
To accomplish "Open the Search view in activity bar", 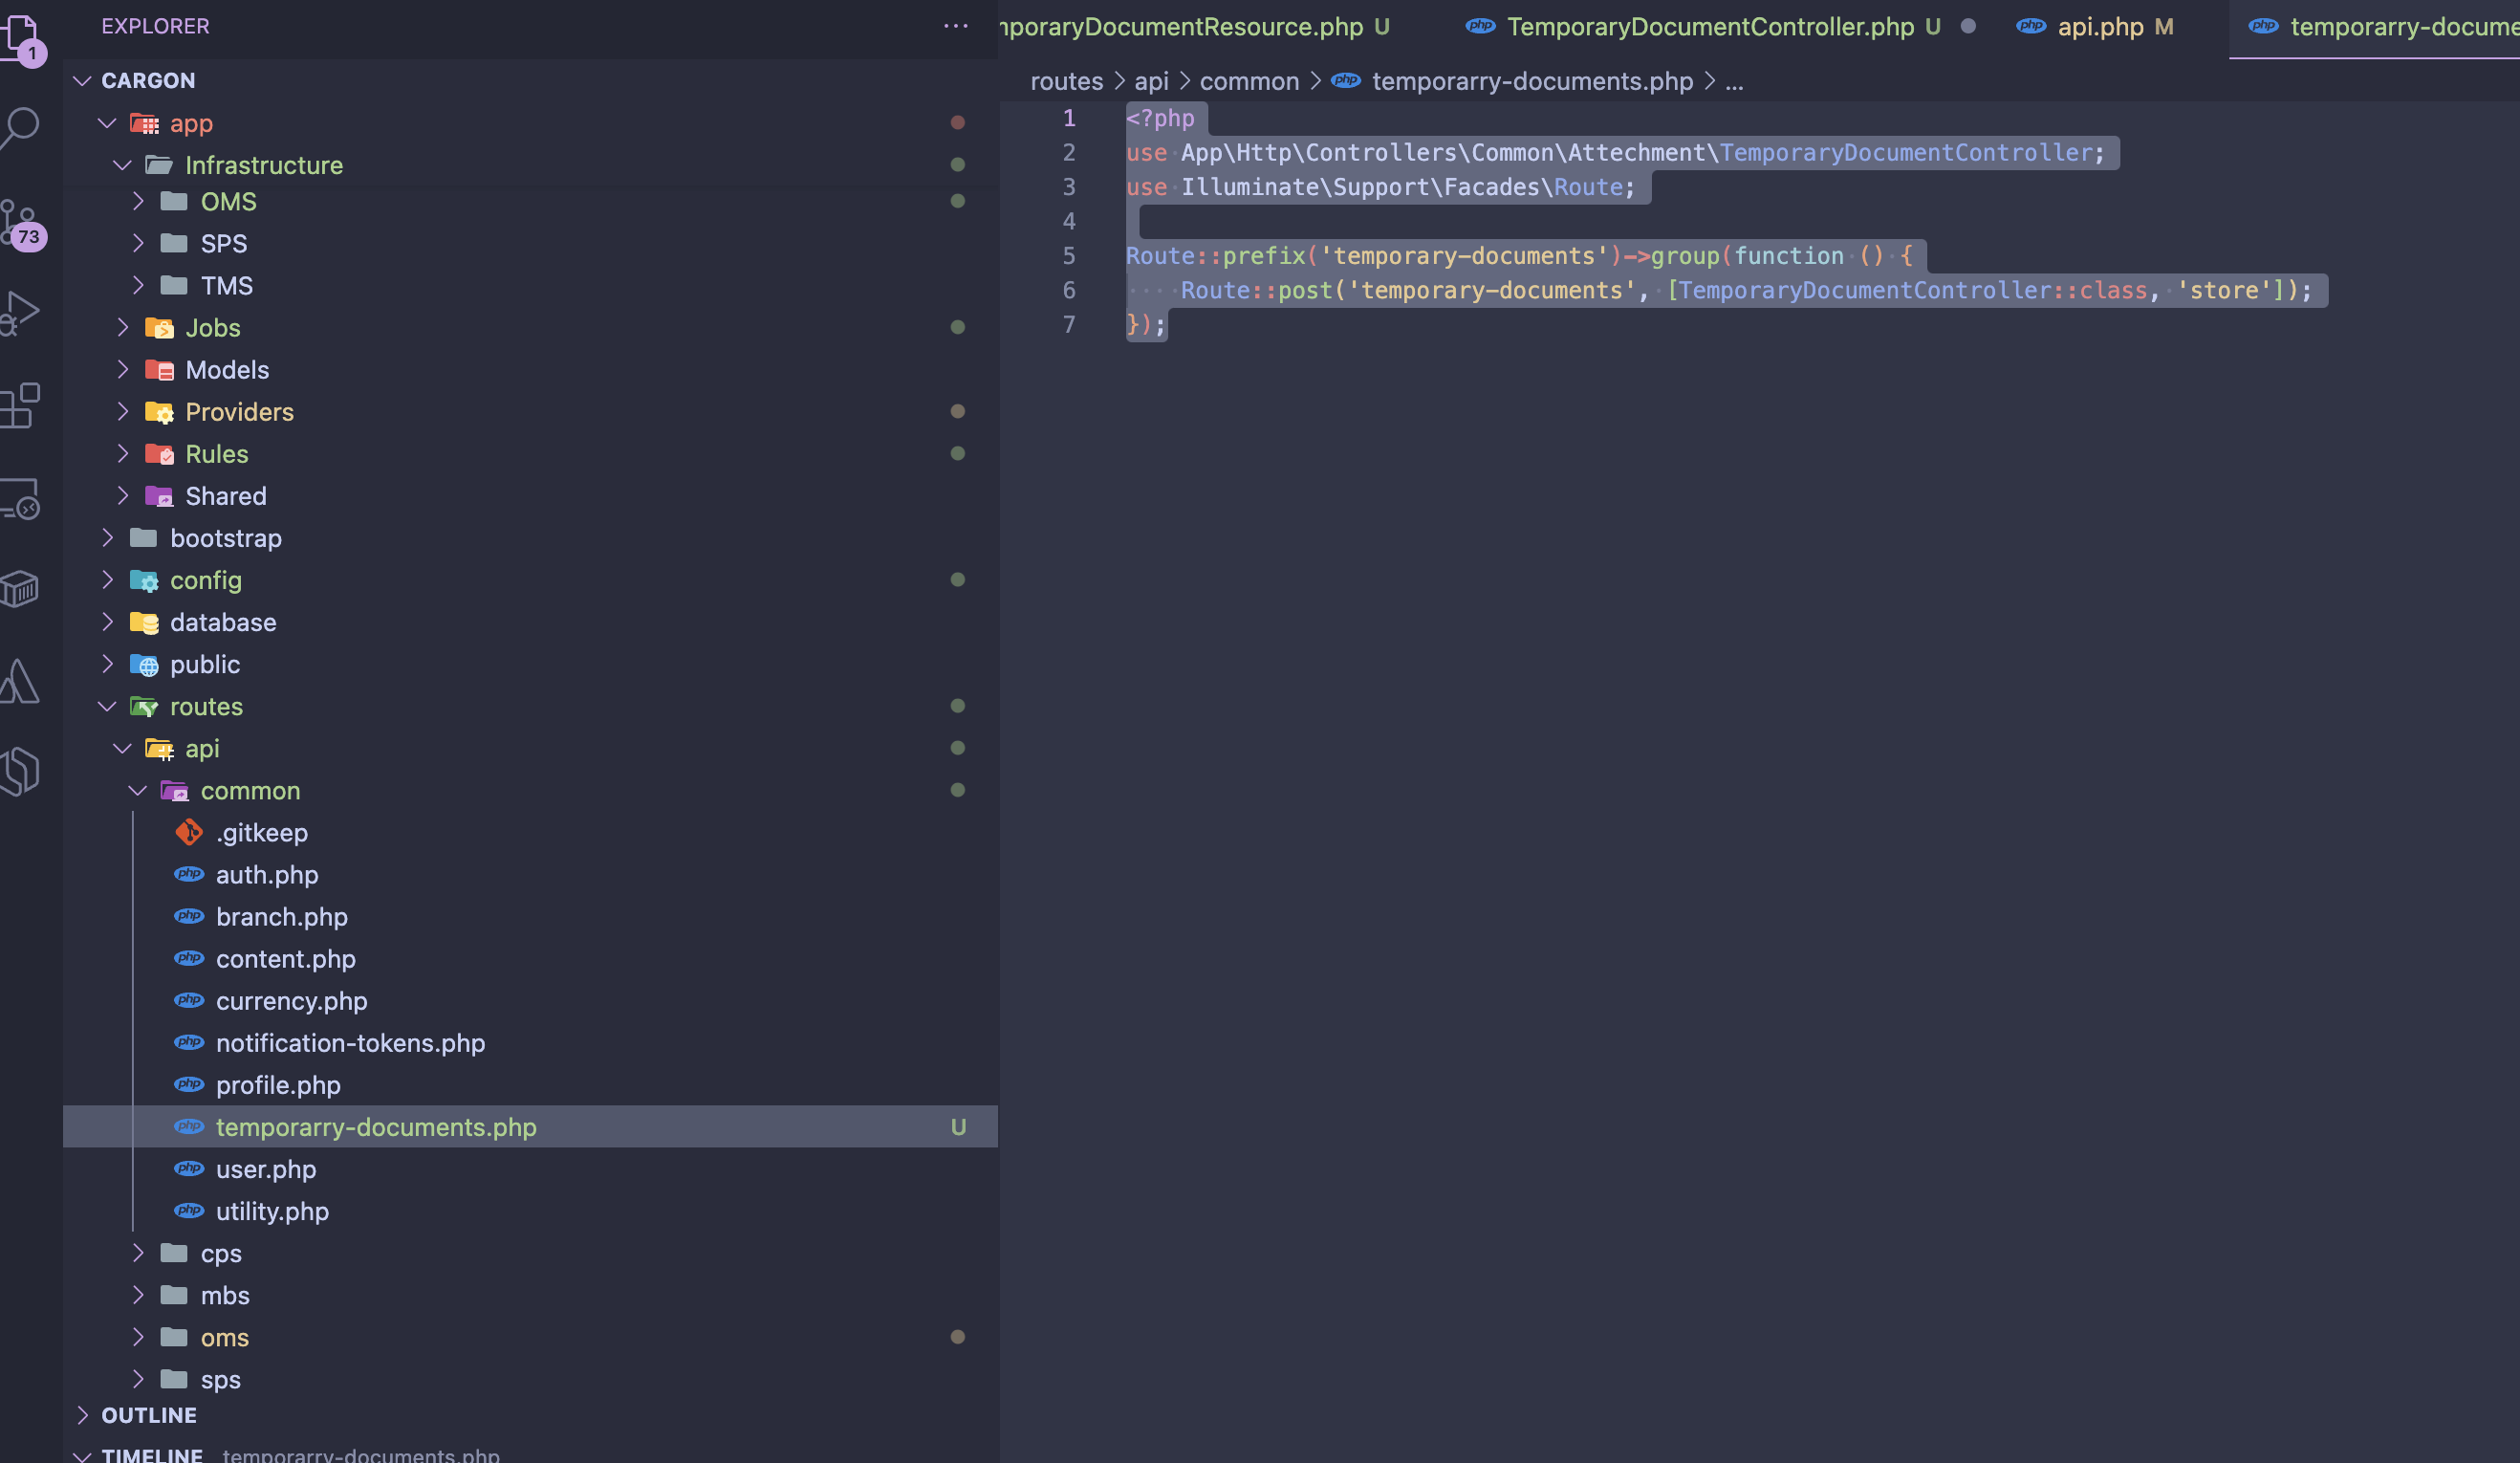I will (22, 127).
